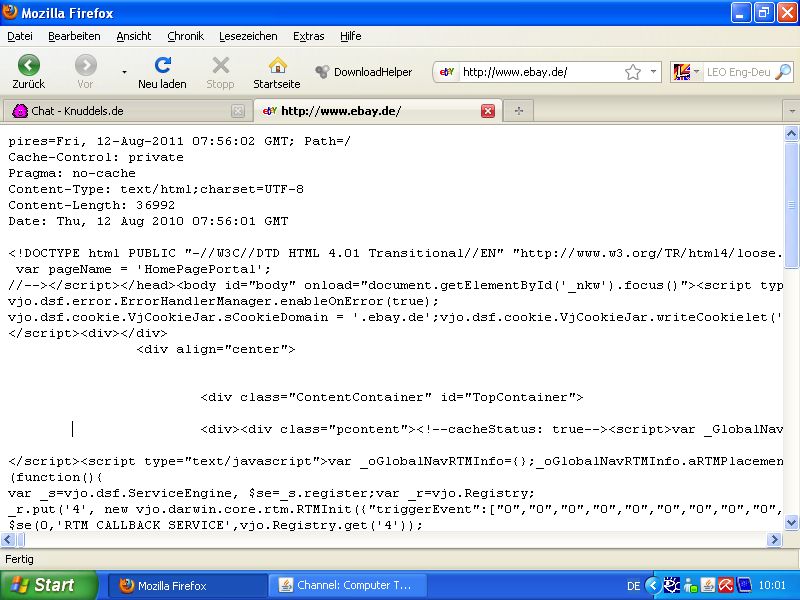
Task: Show the list-all-tabs dropdown
Action: 791,111
